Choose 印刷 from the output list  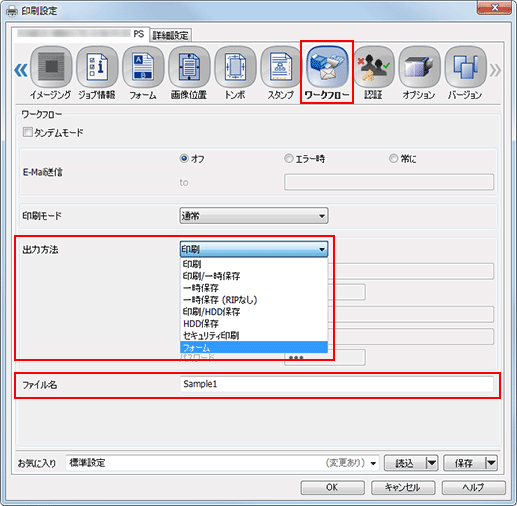pyautogui.click(x=254, y=264)
